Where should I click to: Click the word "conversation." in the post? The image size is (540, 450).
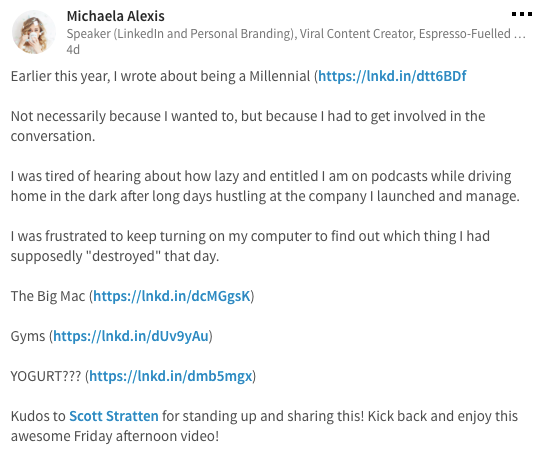point(53,136)
